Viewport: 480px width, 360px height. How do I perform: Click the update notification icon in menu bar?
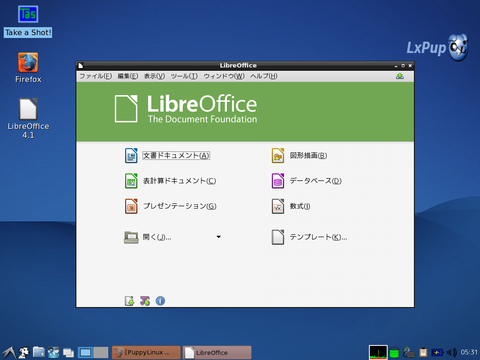pos(400,76)
